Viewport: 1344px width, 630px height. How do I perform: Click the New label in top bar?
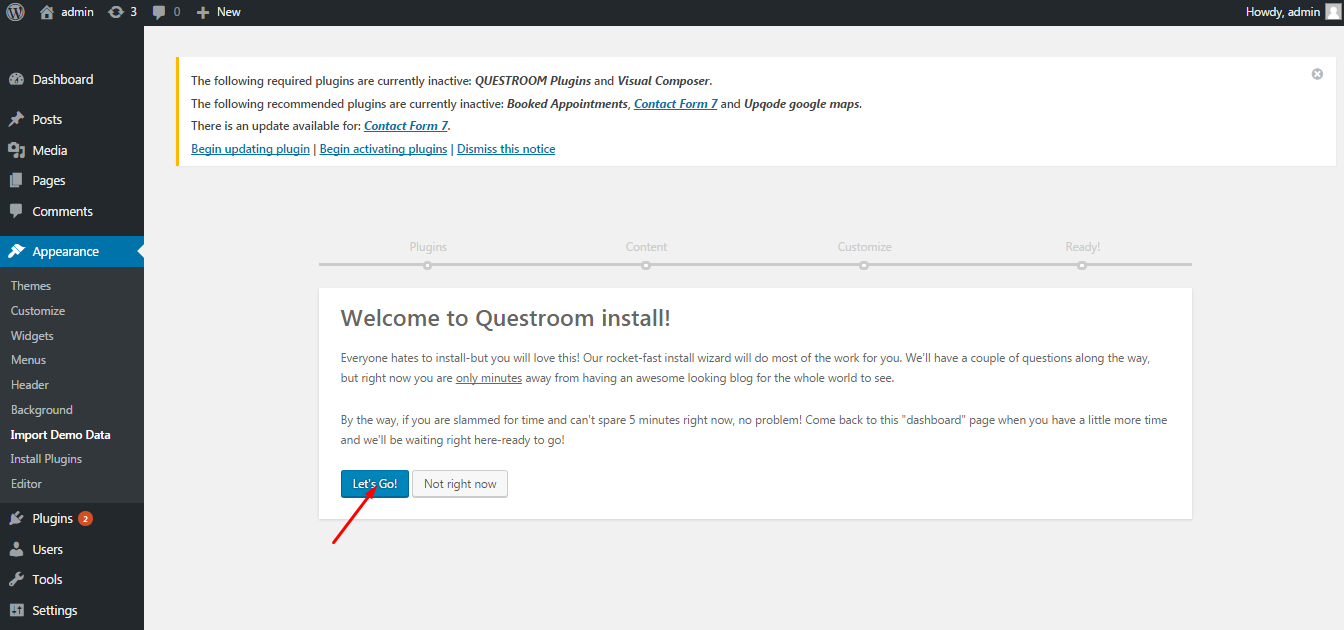tap(229, 12)
